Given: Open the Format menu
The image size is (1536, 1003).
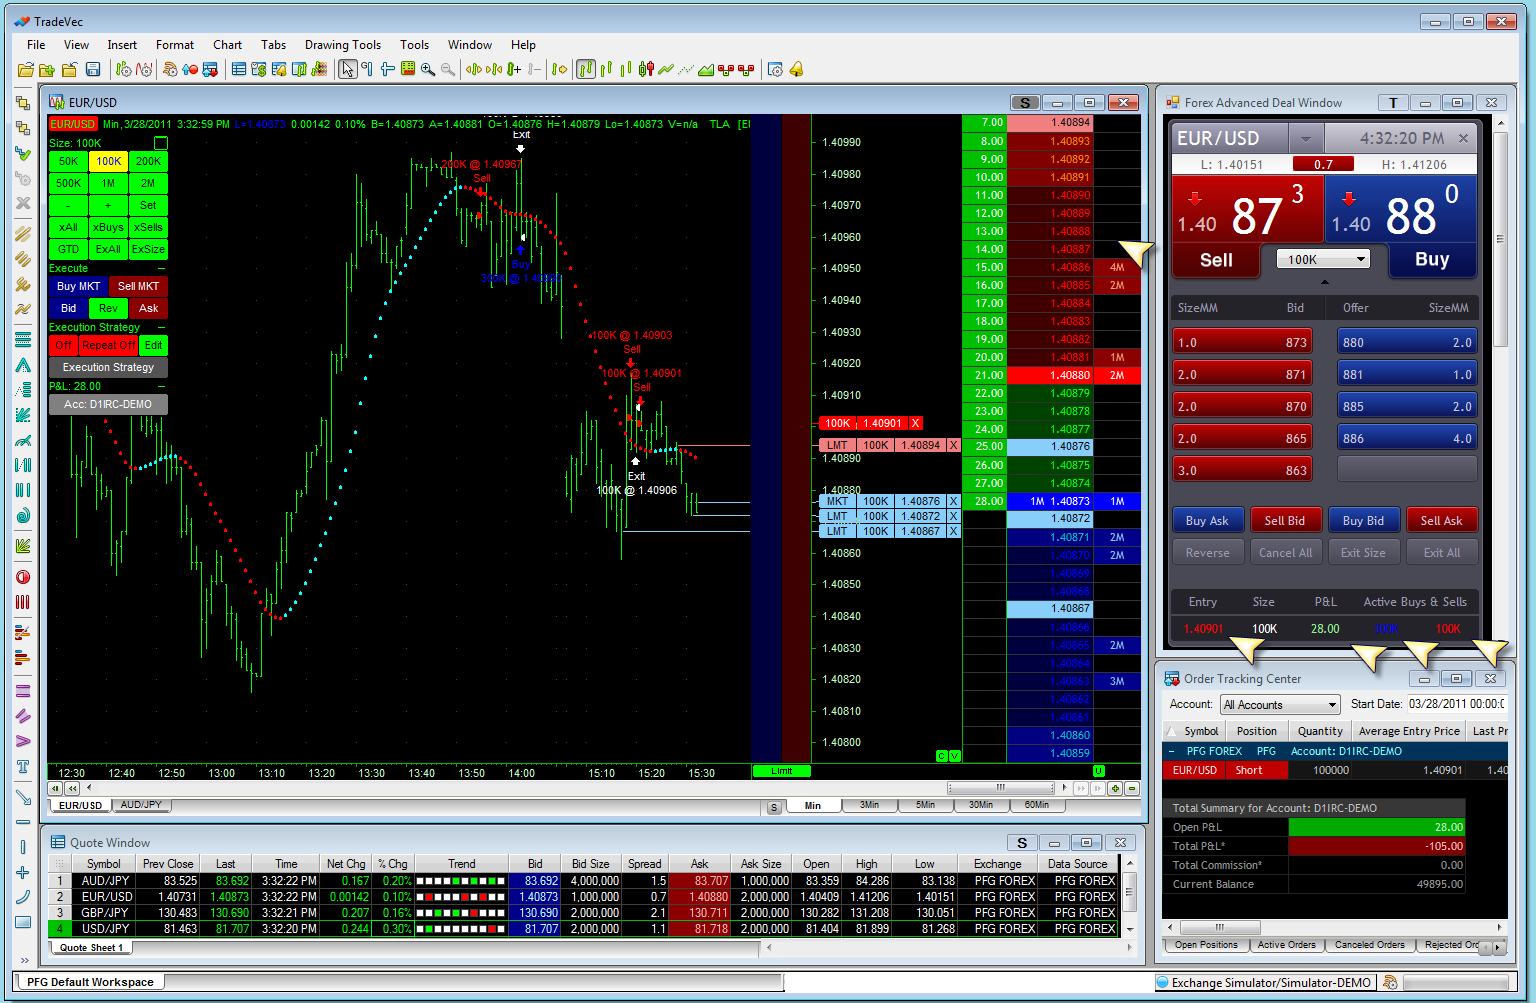Looking at the screenshot, I should (x=175, y=44).
